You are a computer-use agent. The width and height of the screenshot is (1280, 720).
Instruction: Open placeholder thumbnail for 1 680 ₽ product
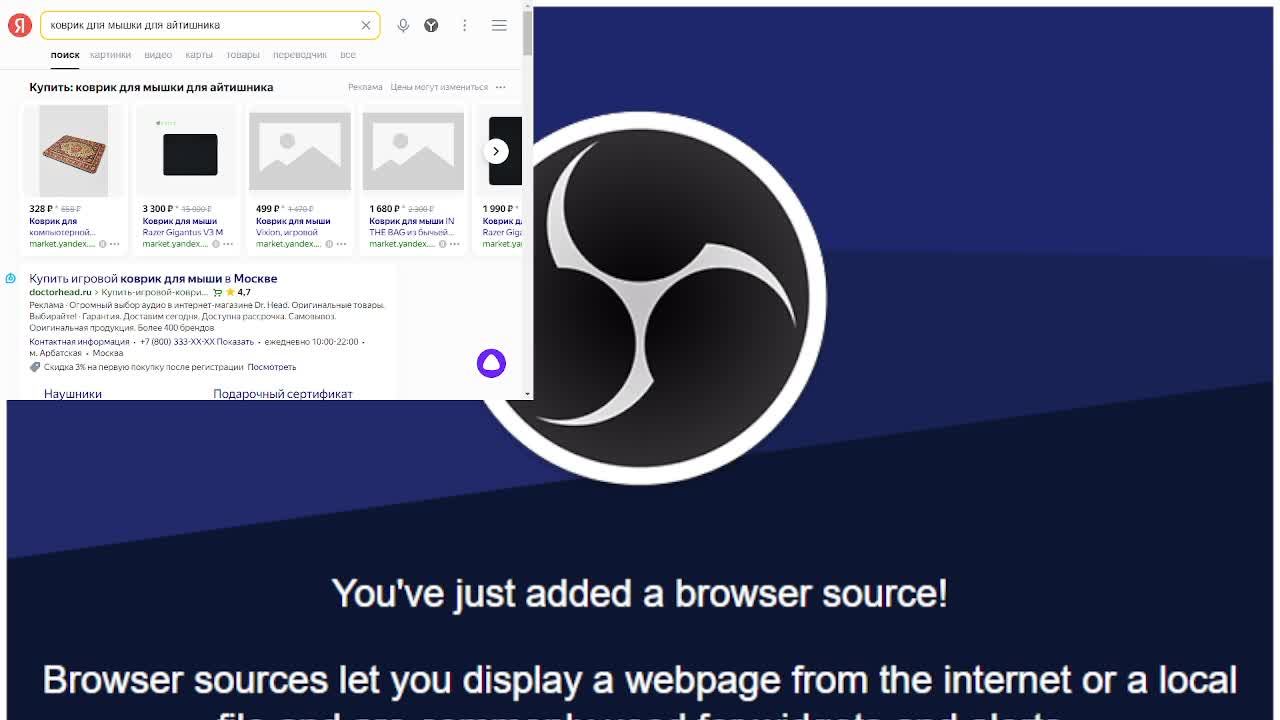(x=413, y=151)
